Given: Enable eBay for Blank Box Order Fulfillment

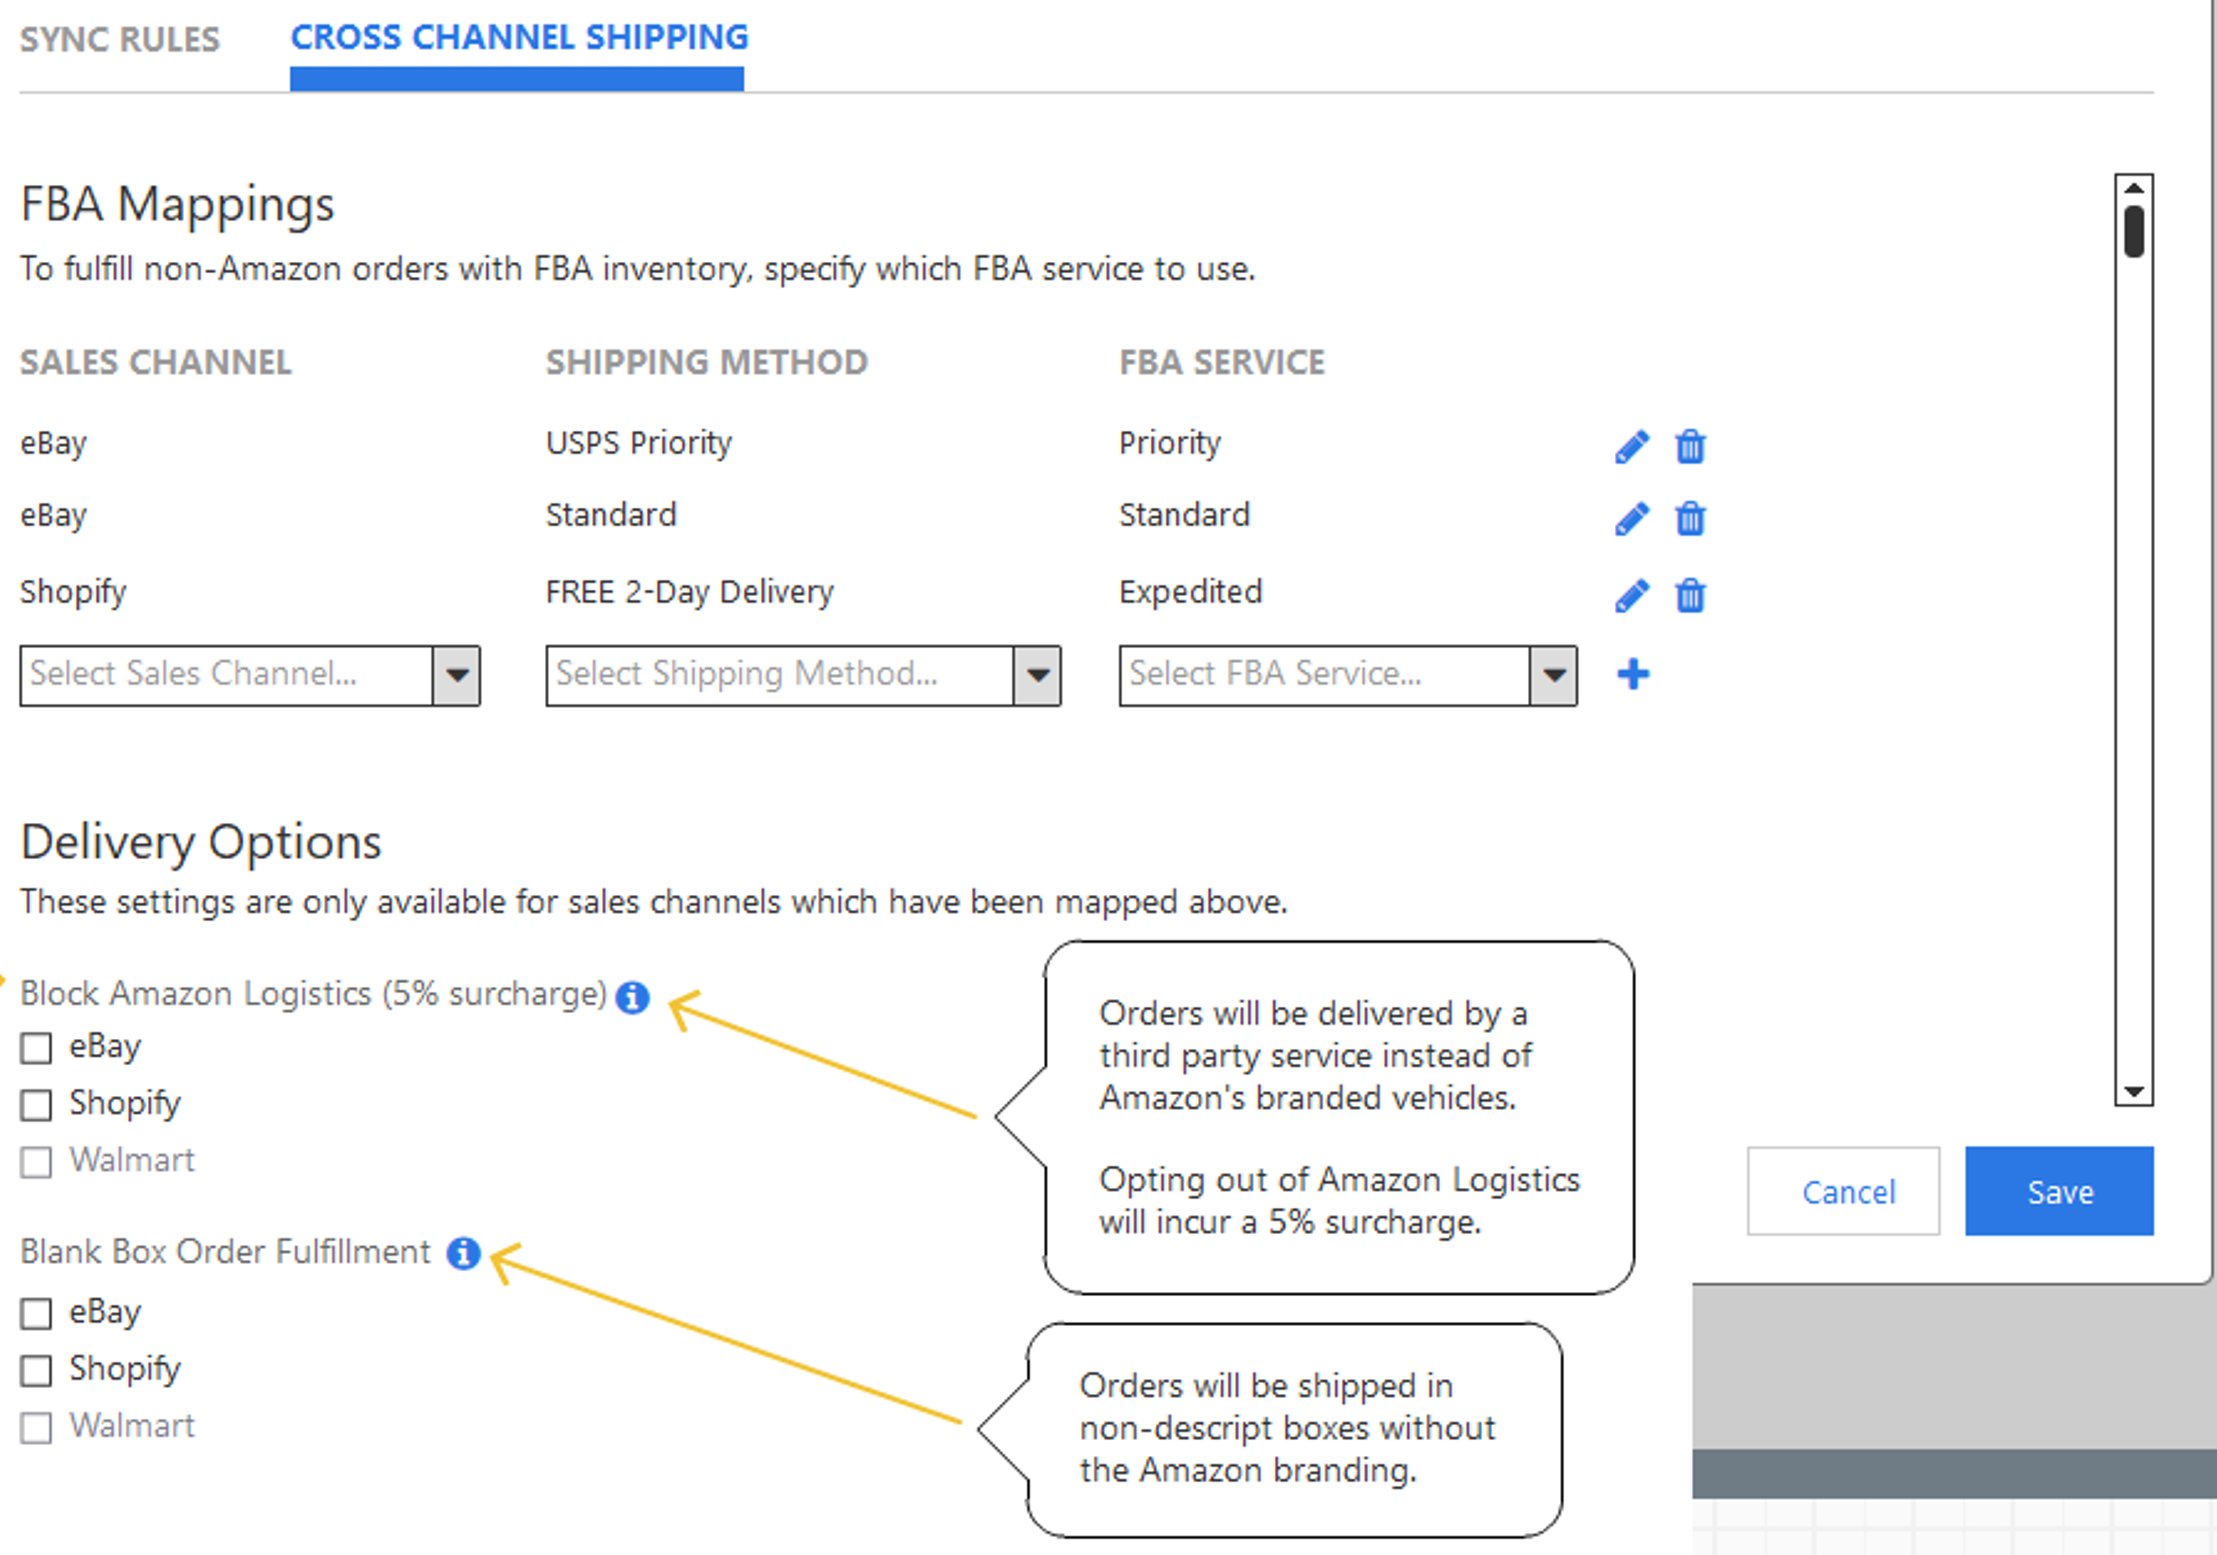Looking at the screenshot, I should tap(36, 1313).
